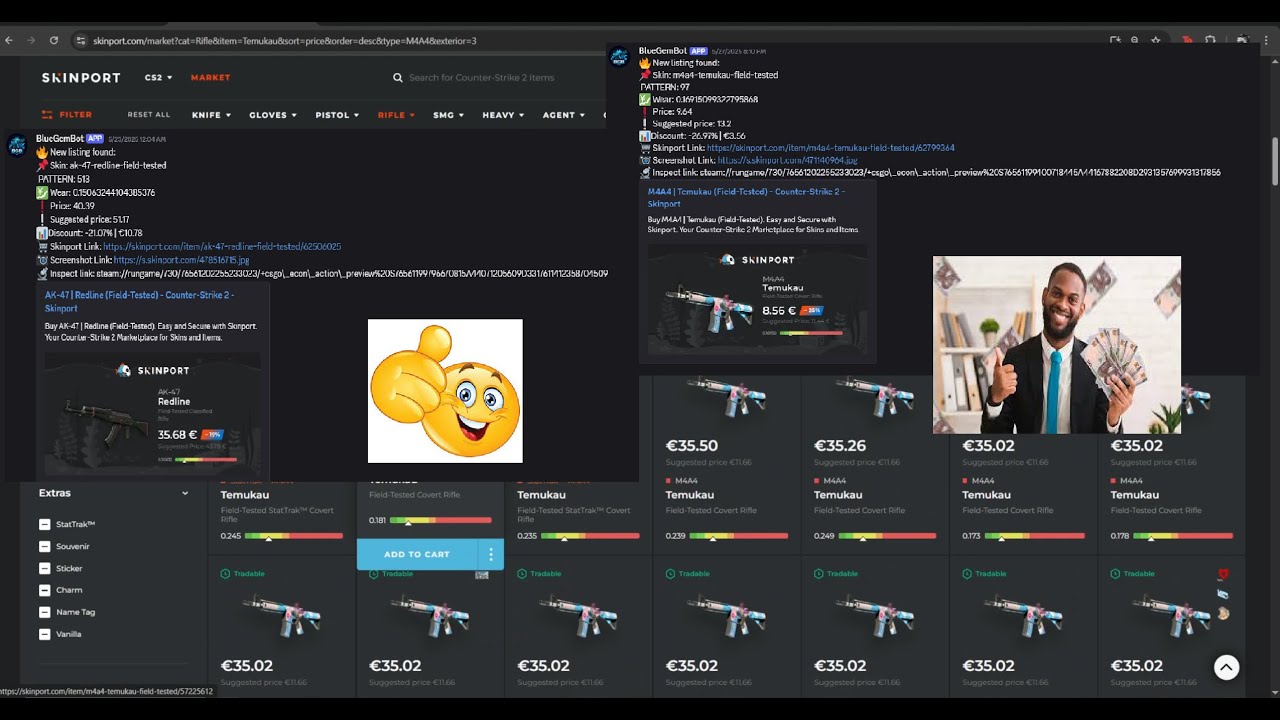The height and width of the screenshot is (720, 1280).
Task: Bookmark this page with the star icon
Action: (x=1156, y=40)
